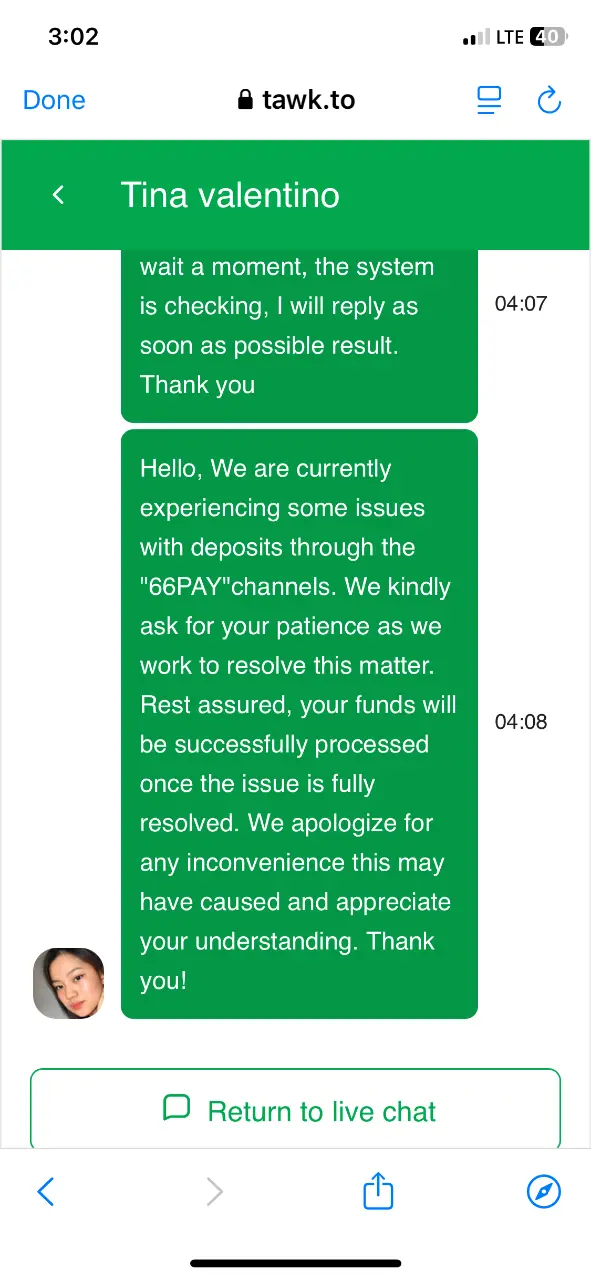Viewport: 591px width, 1280px height.
Task: Tap the tawk.to address bar
Action: pyautogui.click(x=296, y=100)
